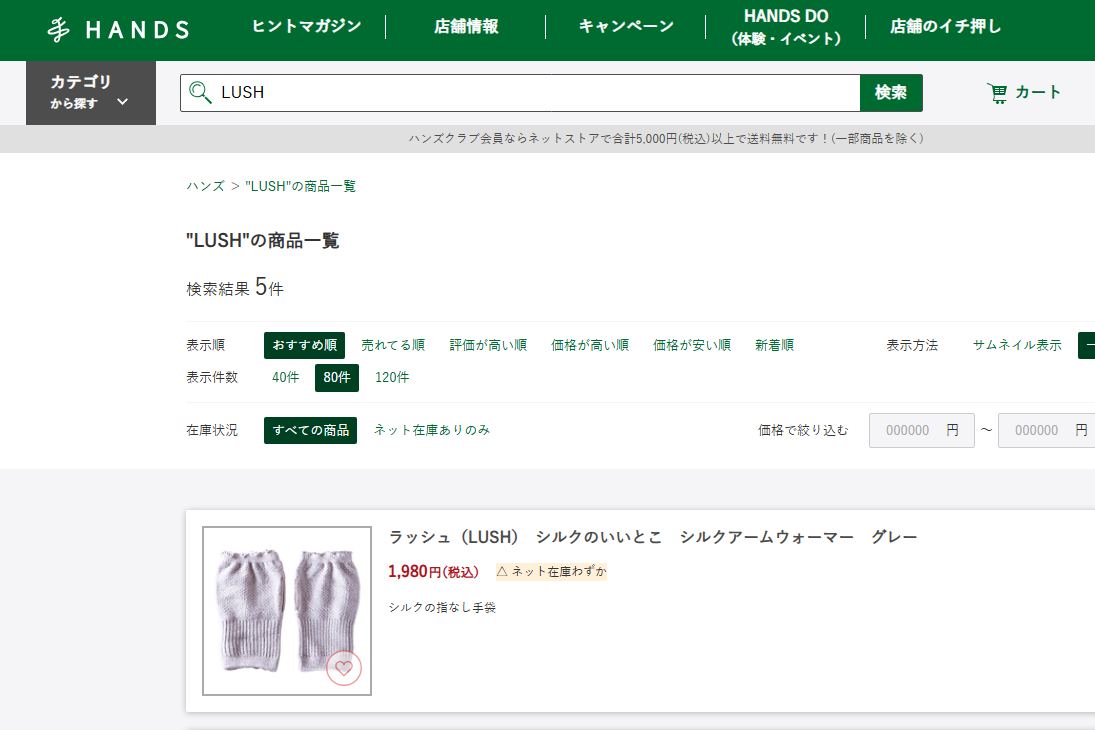The image size is (1095, 730).
Task: Click the 検索結果 5件 count
Action: click(235, 287)
